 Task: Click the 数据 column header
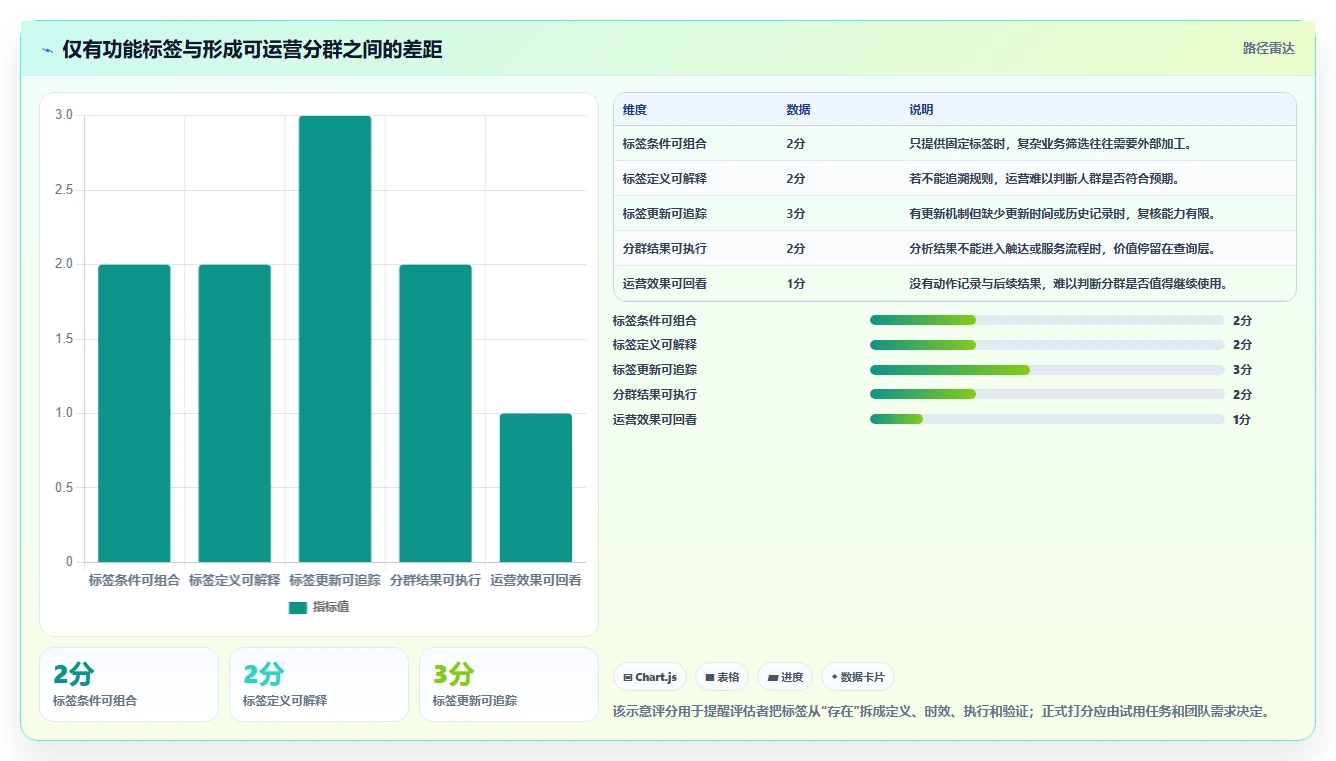(799, 110)
